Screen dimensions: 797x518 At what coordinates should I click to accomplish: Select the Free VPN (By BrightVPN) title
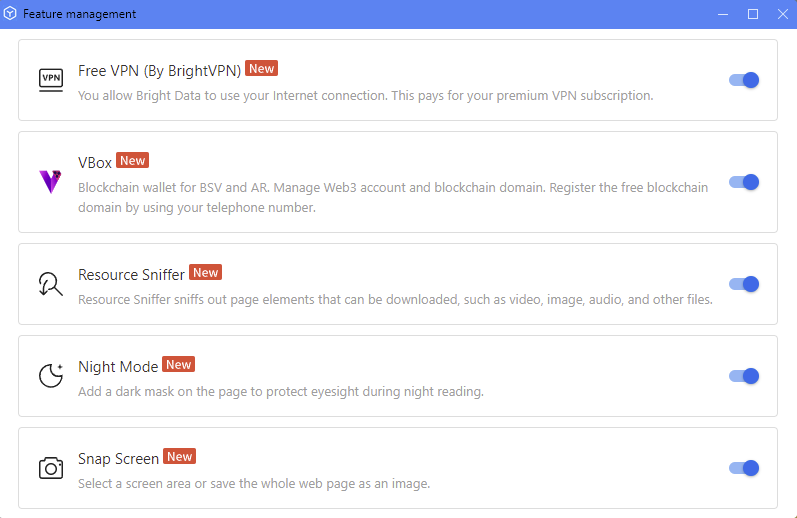[159, 71]
